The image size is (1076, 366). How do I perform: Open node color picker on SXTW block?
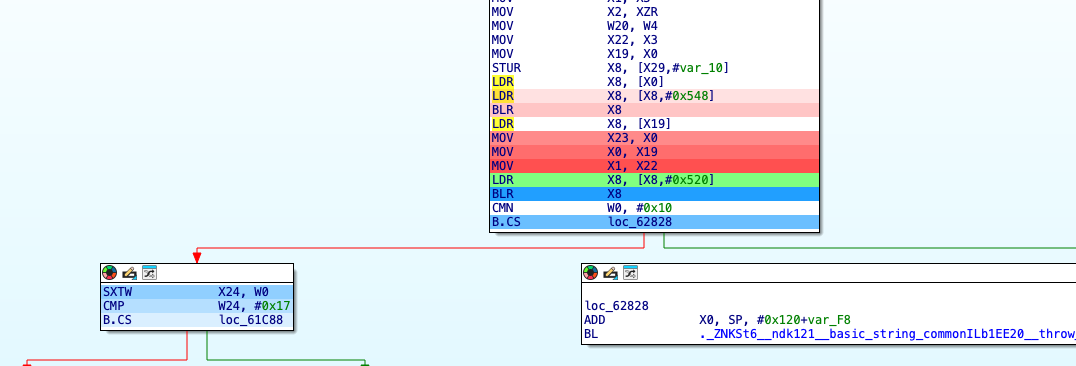109,273
